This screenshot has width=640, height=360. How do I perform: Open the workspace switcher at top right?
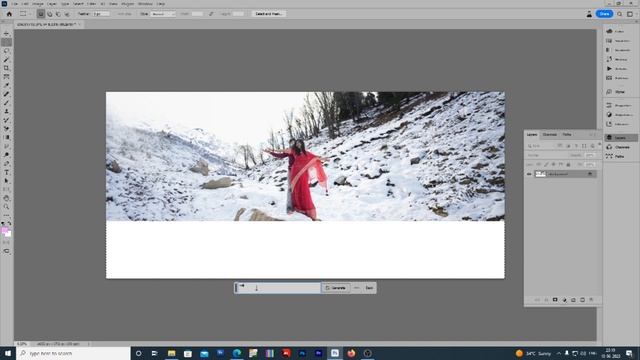pos(630,14)
